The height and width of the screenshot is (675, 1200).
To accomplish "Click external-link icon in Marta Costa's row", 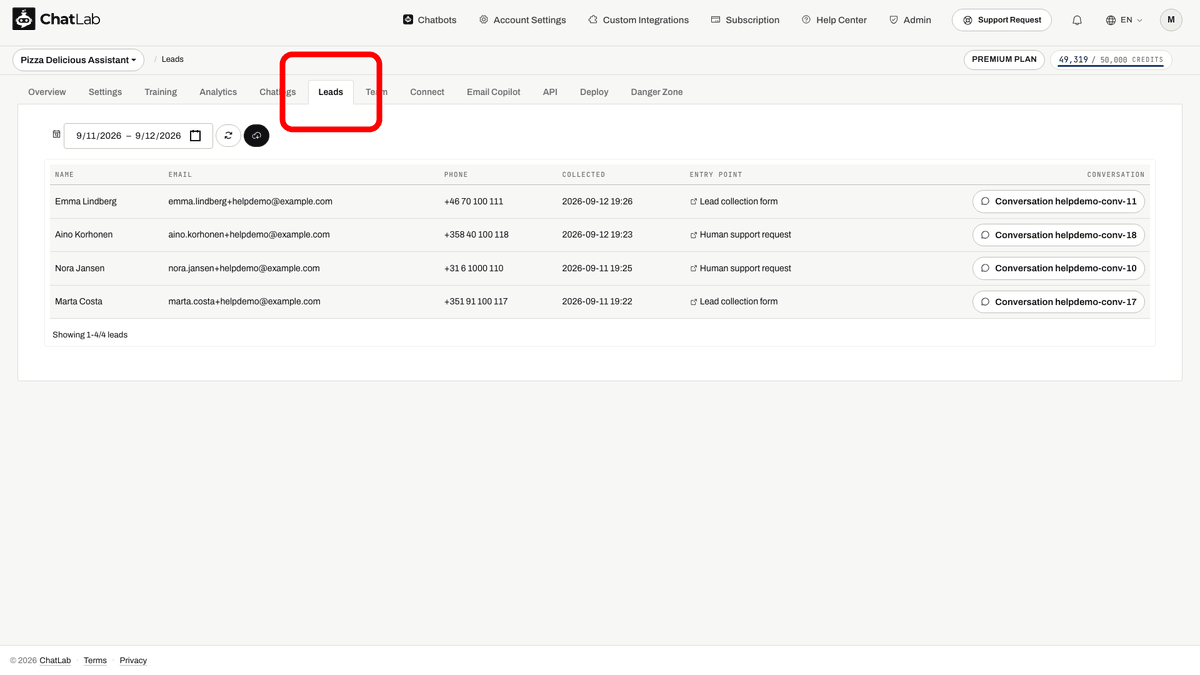I will [694, 301].
